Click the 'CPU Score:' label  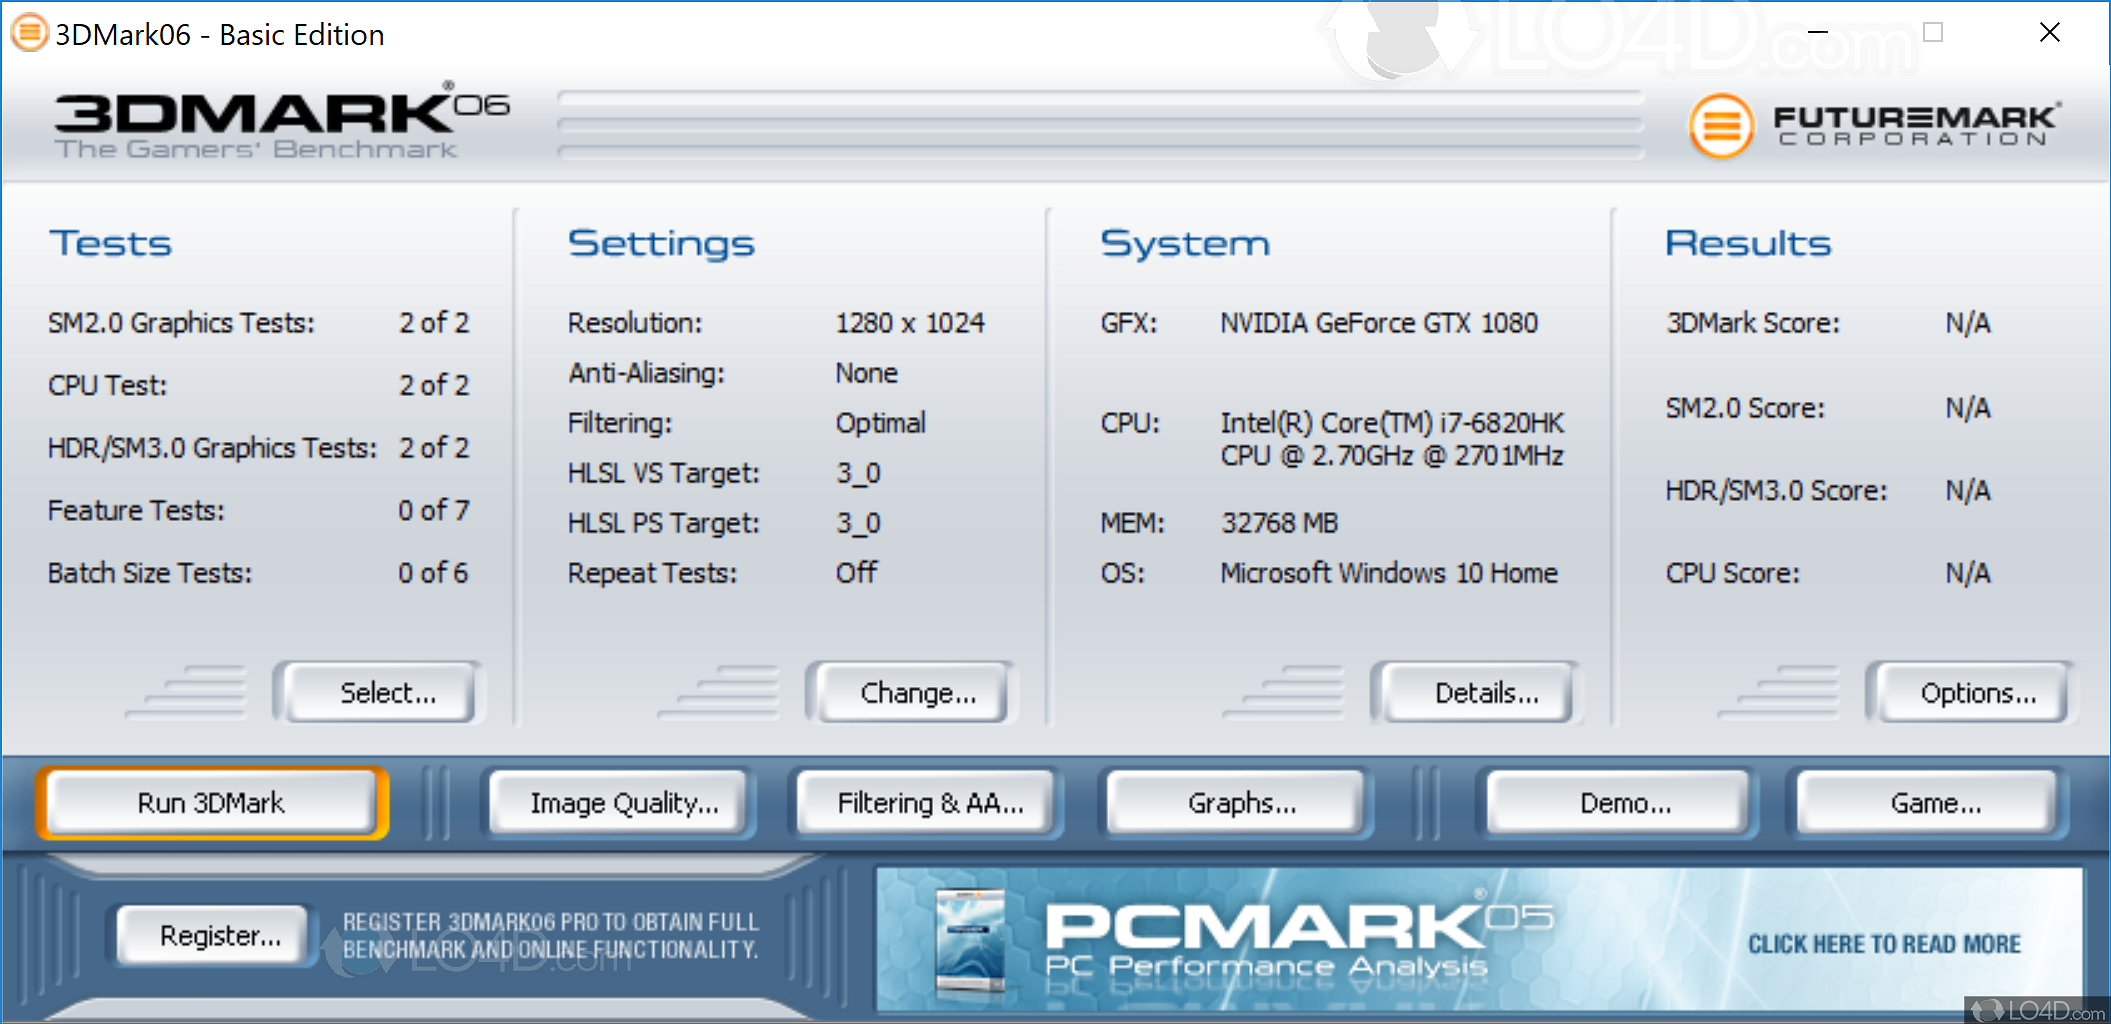tap(1732, 573)
